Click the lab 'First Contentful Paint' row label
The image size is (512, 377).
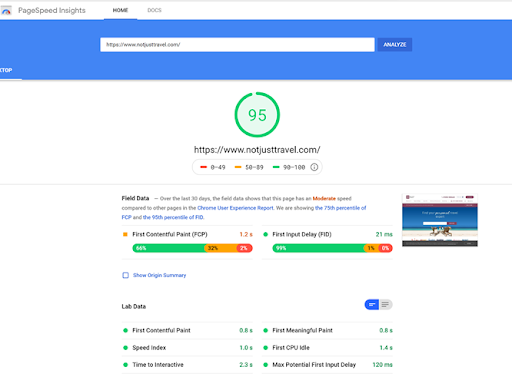[161, 330]
